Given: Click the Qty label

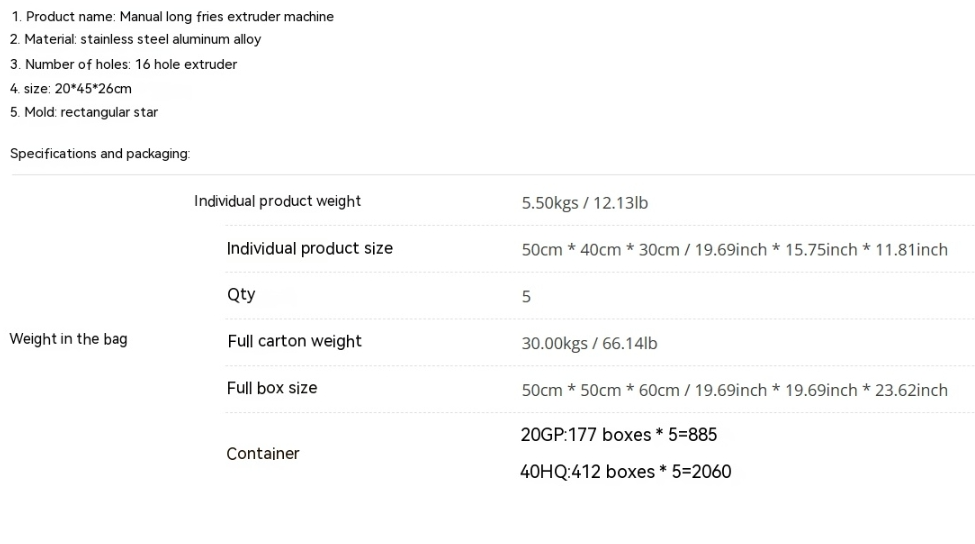Looking at the screenshot, I should click(x=241, y=295).
